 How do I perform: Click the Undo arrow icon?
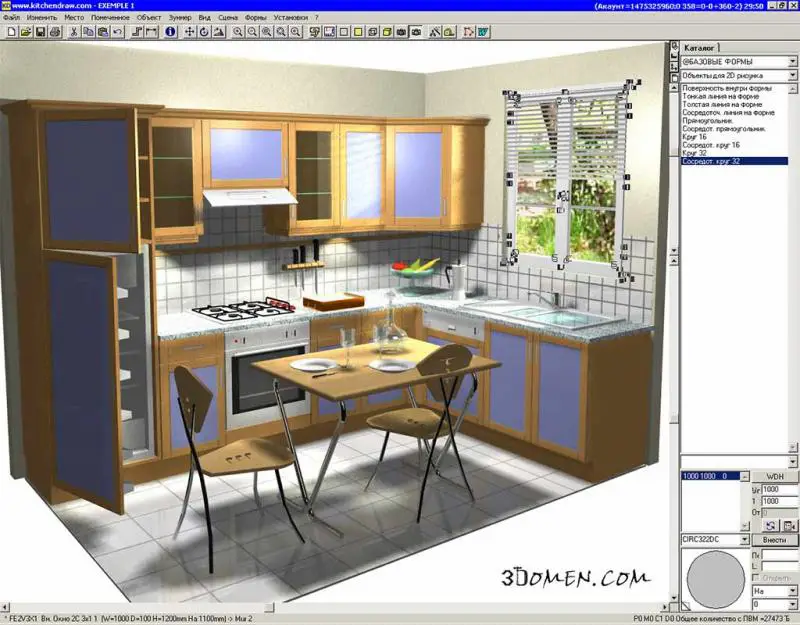pyautogui.click(x=118, y=32)
